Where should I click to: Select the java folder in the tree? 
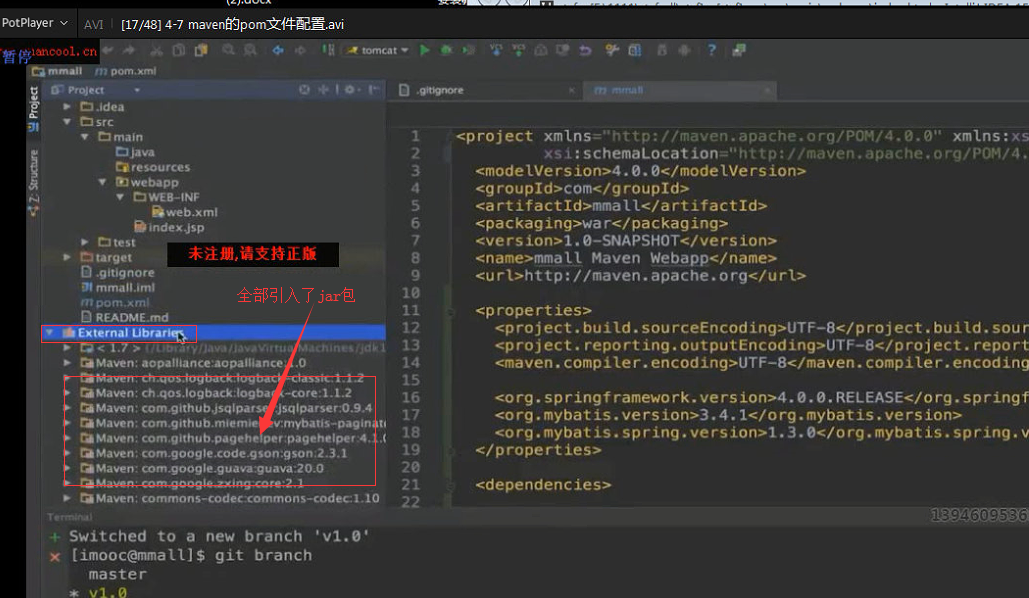(x=135, y=152)
